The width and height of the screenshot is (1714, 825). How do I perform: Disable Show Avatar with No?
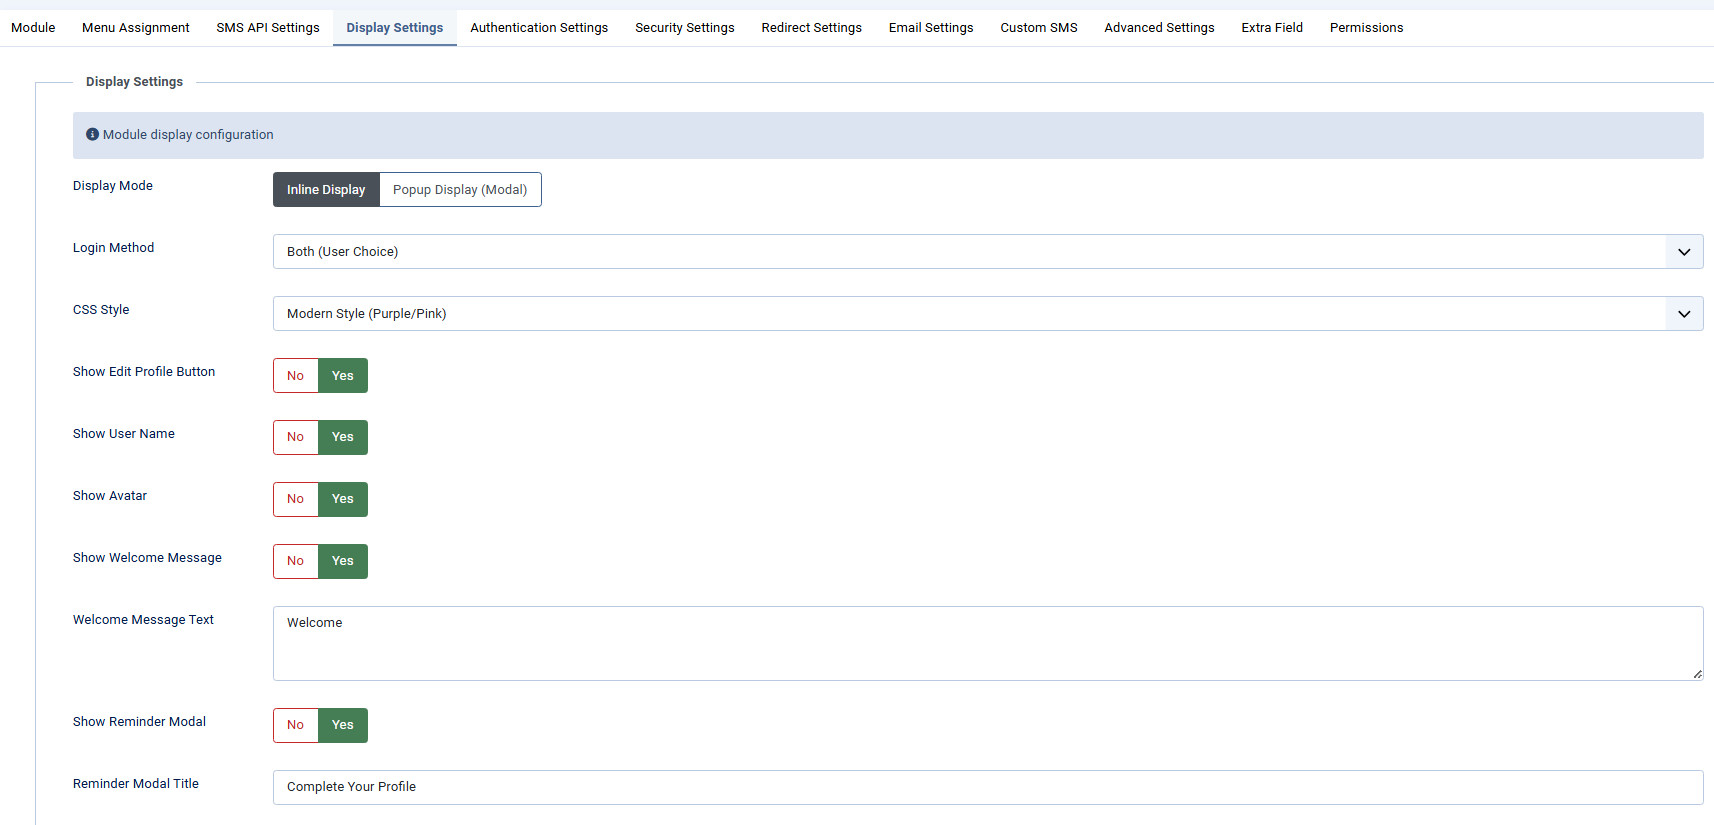[295, 499]
